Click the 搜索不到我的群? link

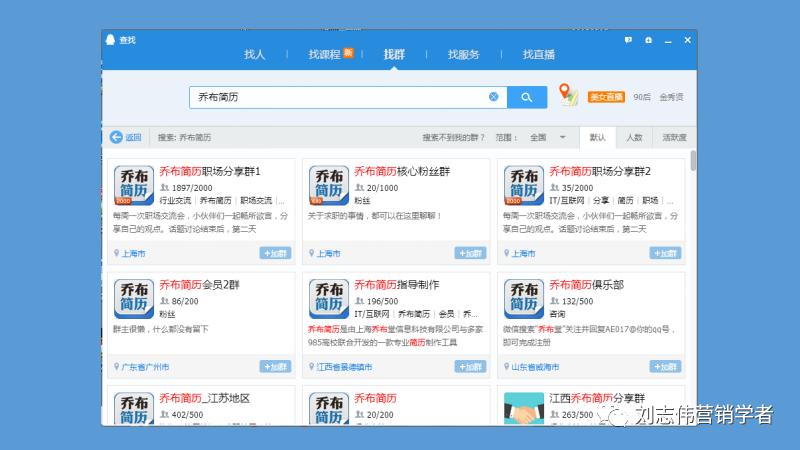453,137
